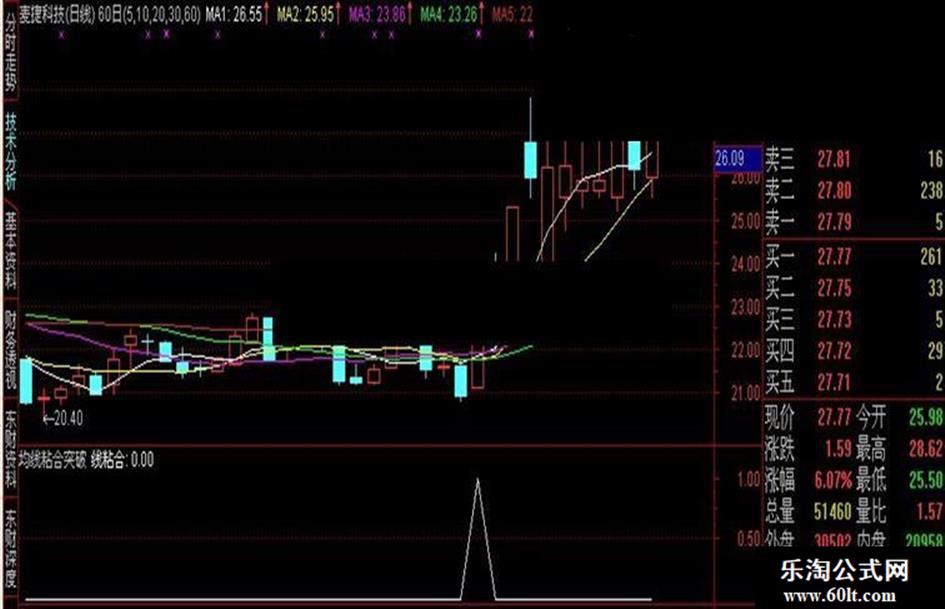
Task: Select the MA4: 23.26 indicator label
Action: point(449,14)
